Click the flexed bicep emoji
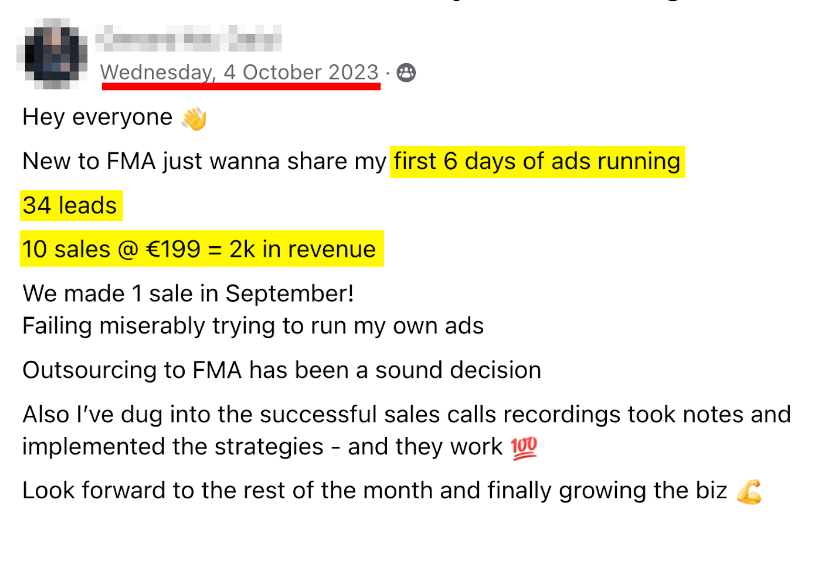This screenshot has width=834, height=562. (749, 492)
